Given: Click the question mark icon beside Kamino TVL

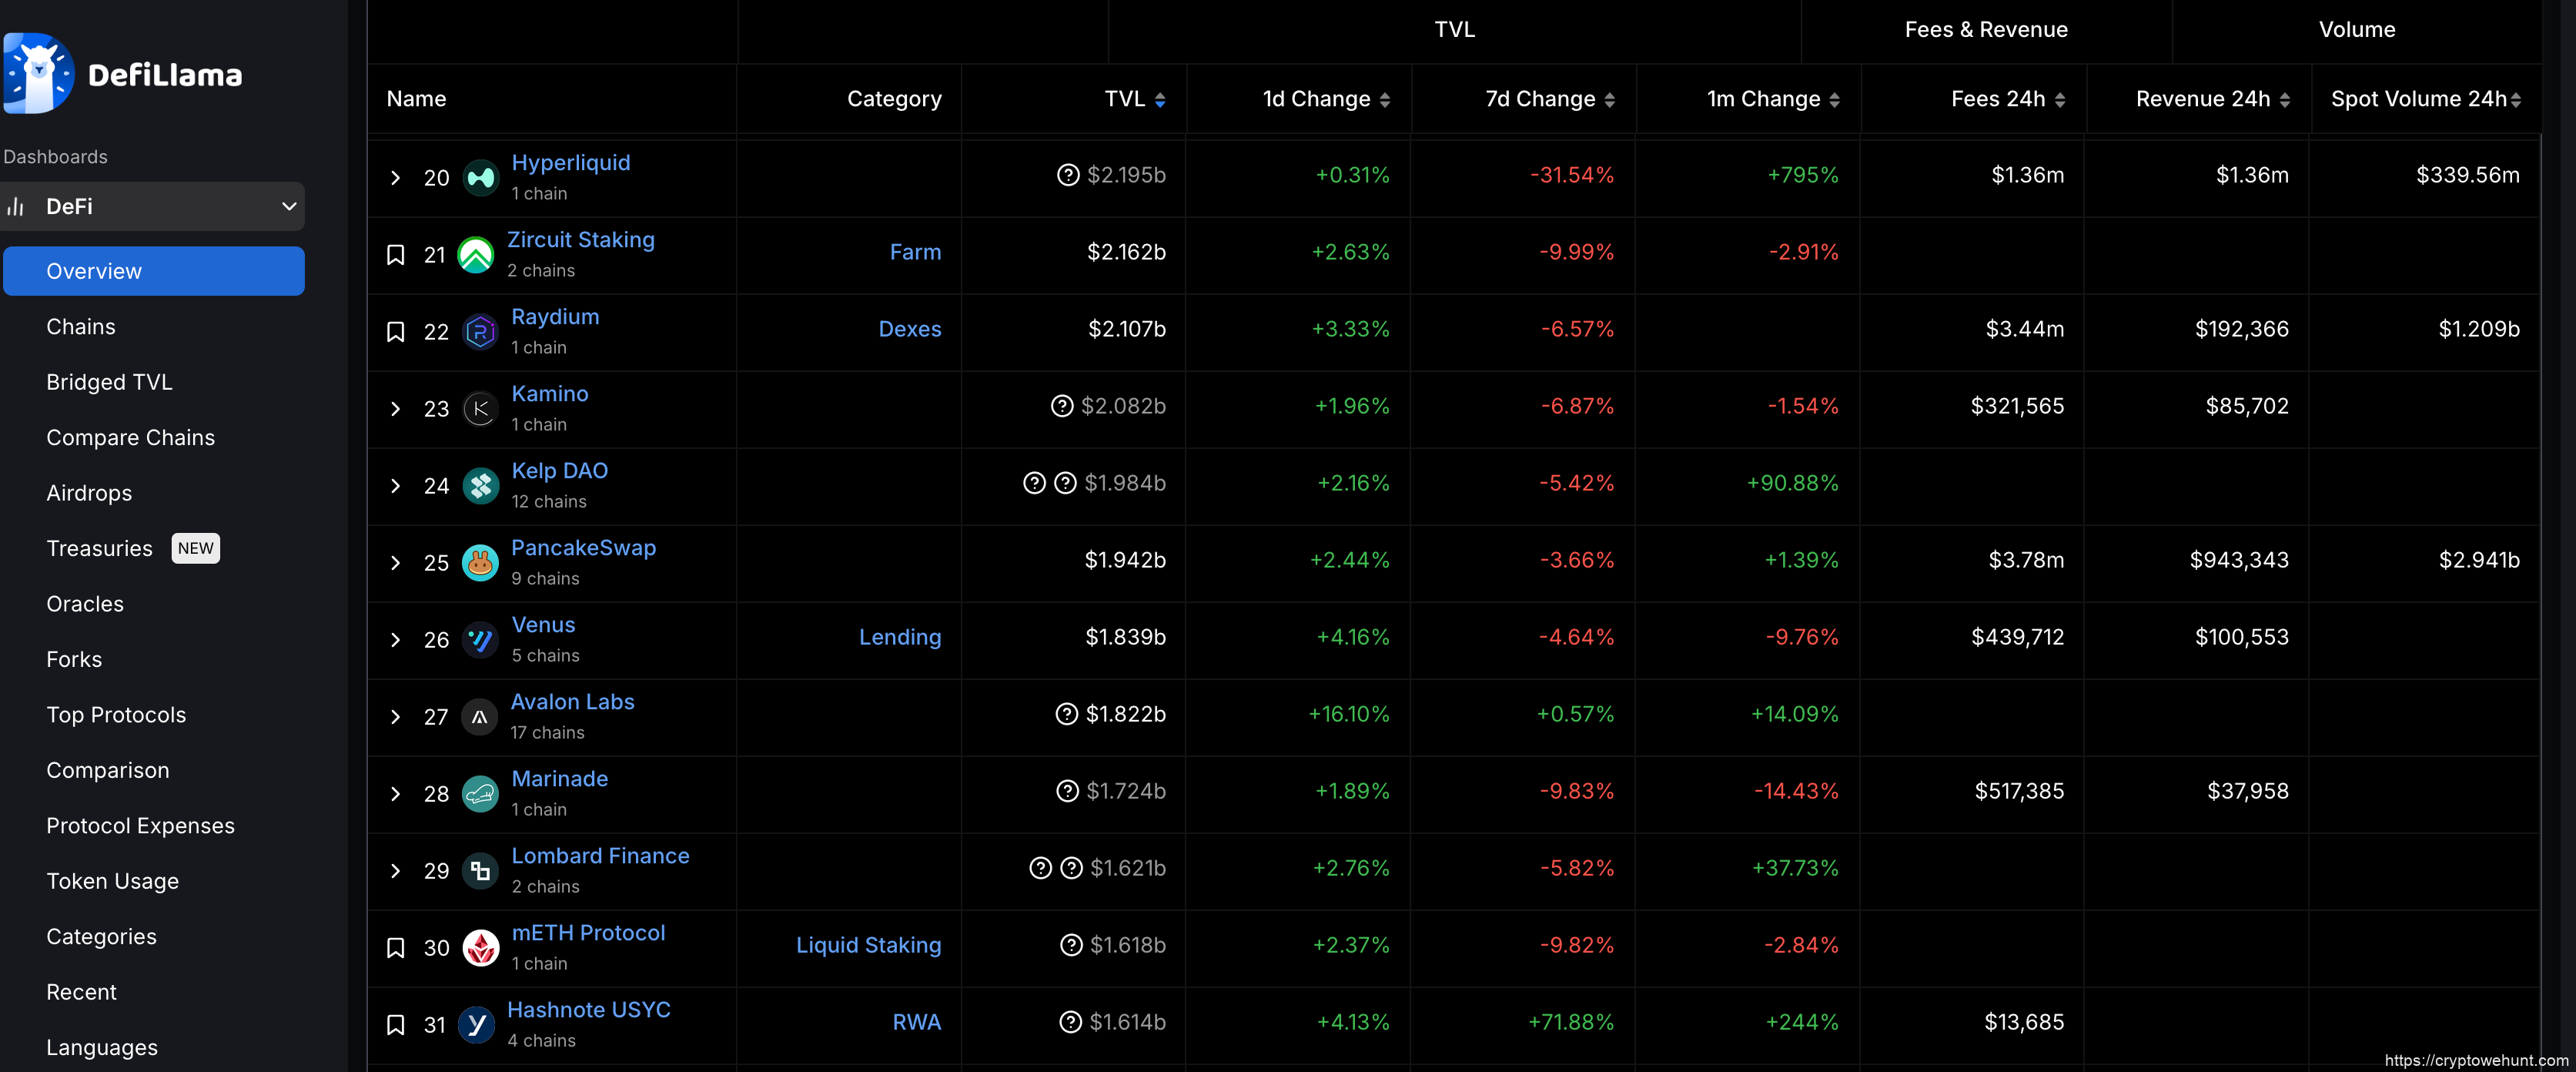Looking at the screenshot, I should click(x=1061, y=406).
